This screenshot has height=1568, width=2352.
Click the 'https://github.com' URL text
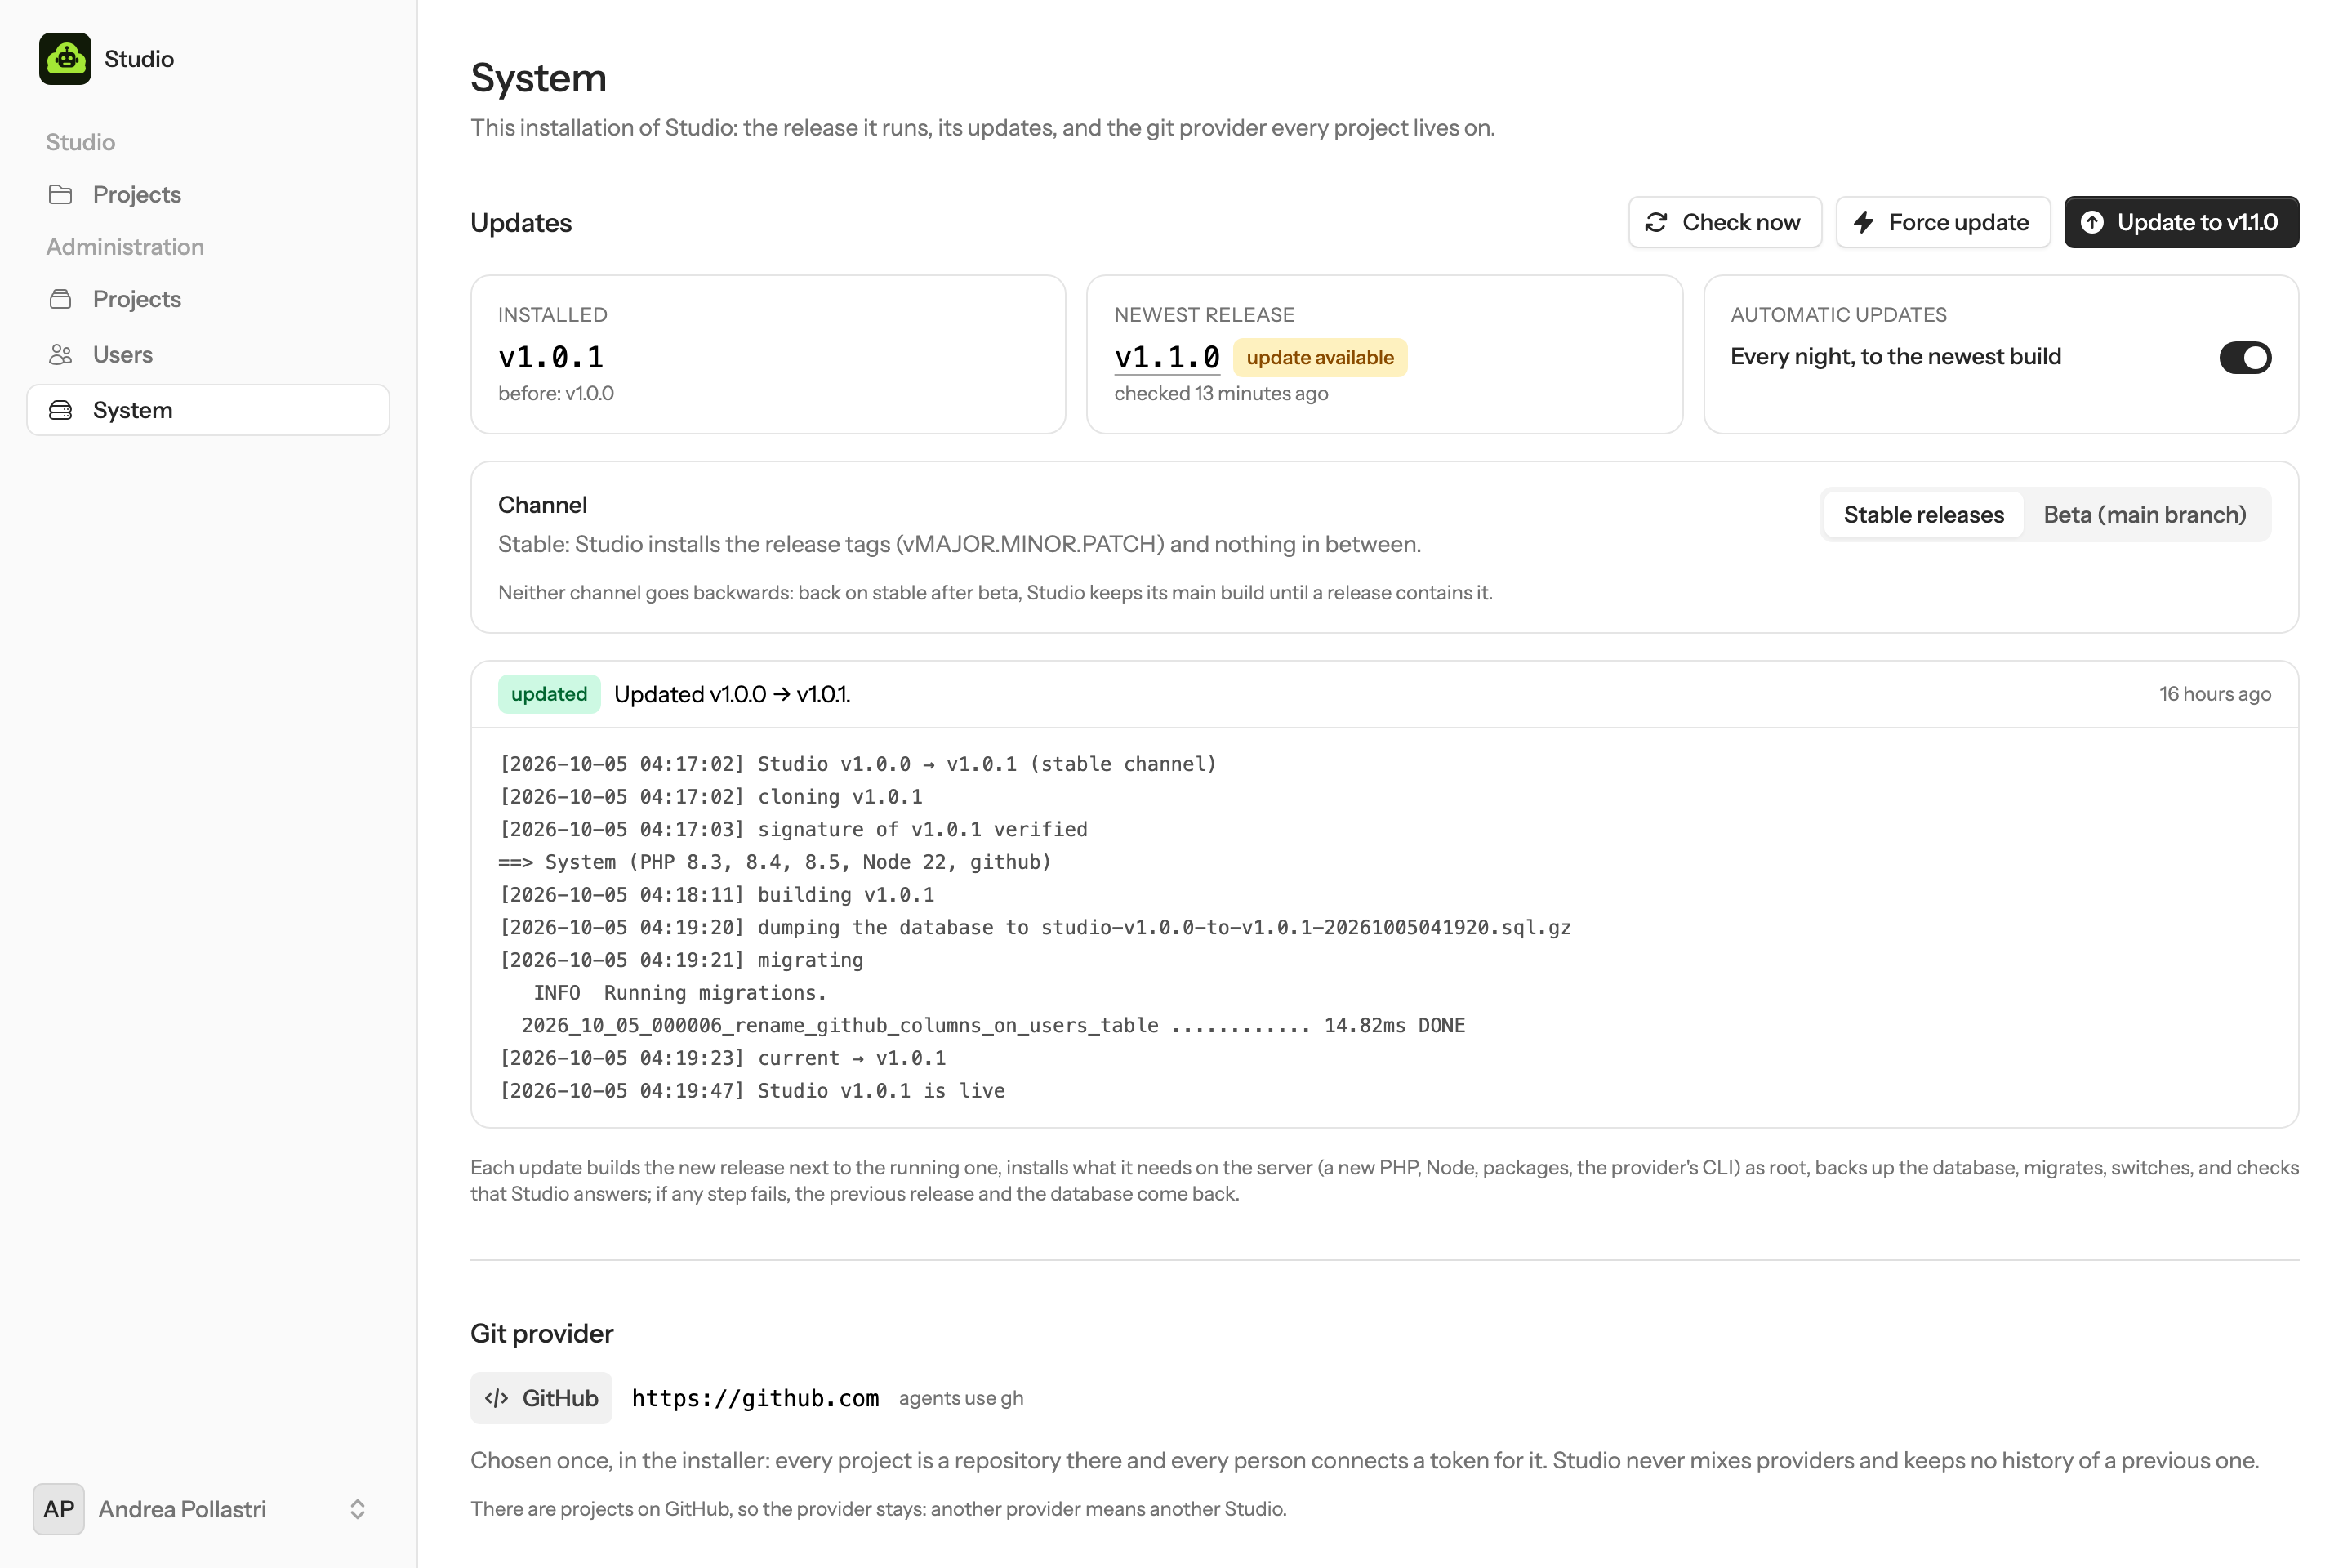755,1398
